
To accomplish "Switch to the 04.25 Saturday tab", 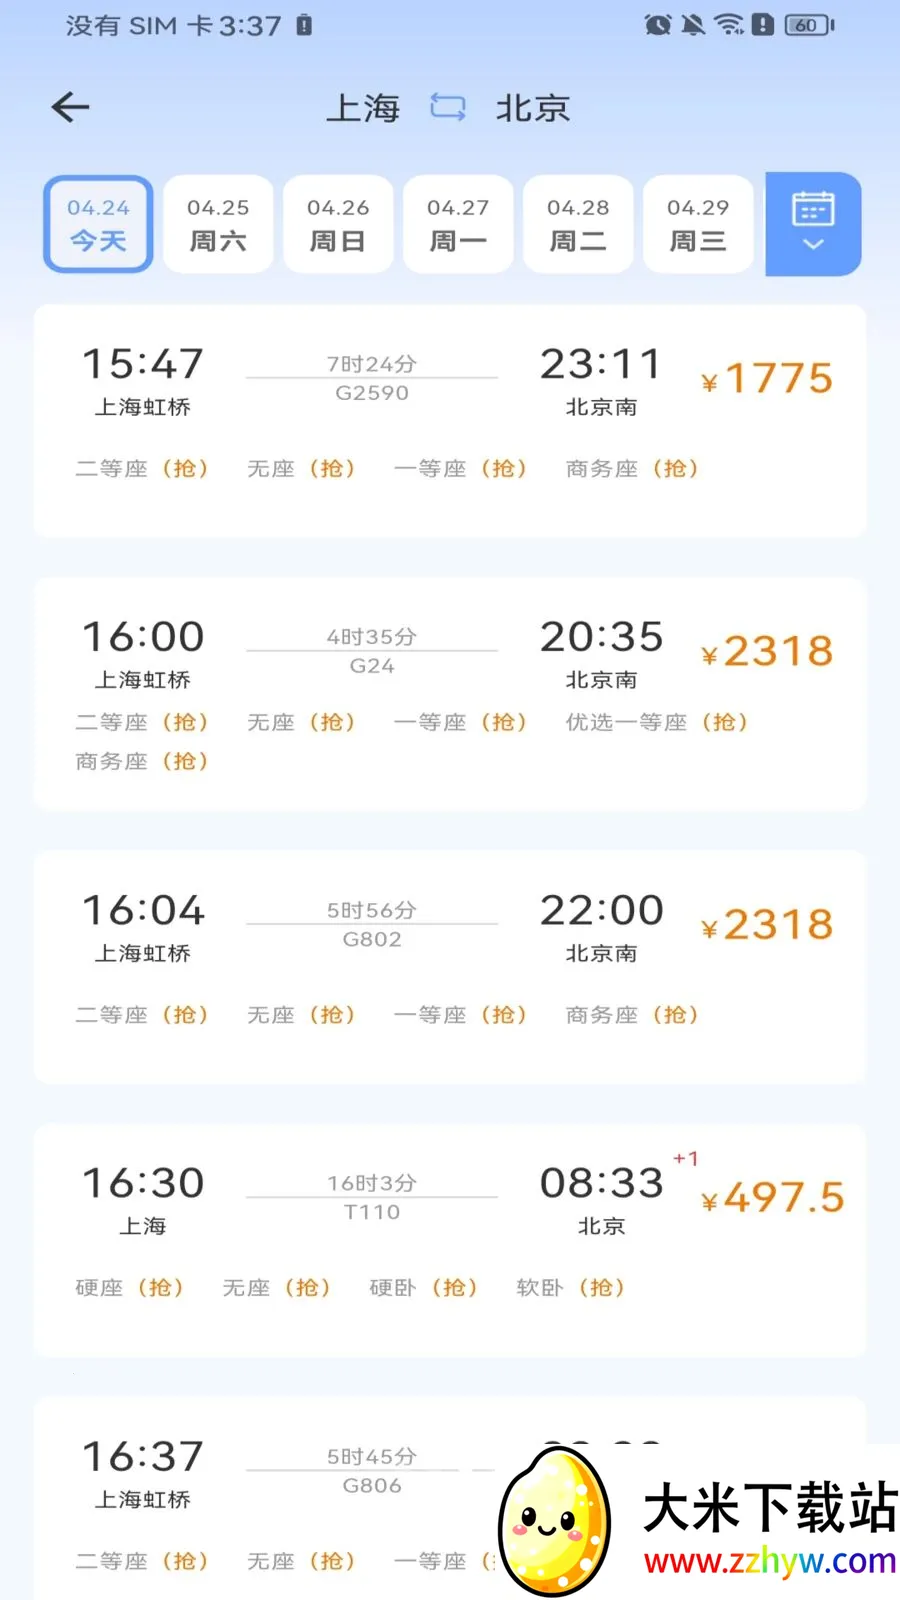I will 218,224.
